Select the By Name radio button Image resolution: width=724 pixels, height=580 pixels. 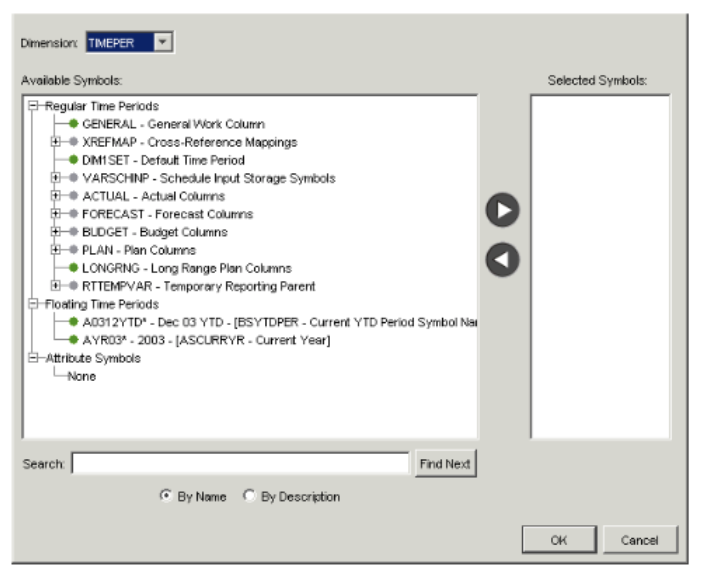click(166, 497)
